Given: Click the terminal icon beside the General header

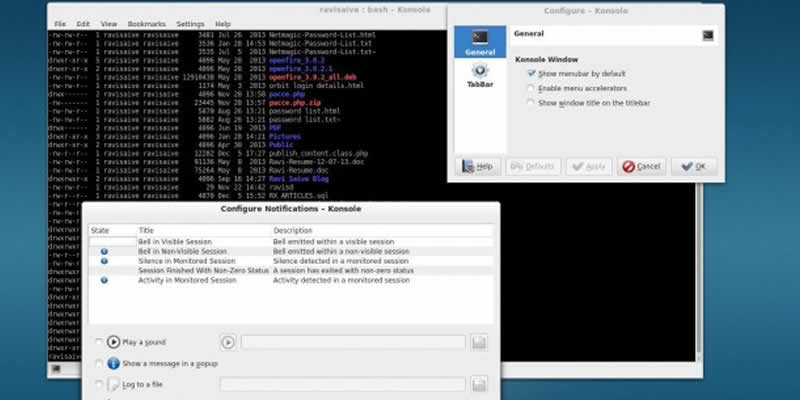Looking at the screenshot, I should pyautogui.click(x=708, y=35).
